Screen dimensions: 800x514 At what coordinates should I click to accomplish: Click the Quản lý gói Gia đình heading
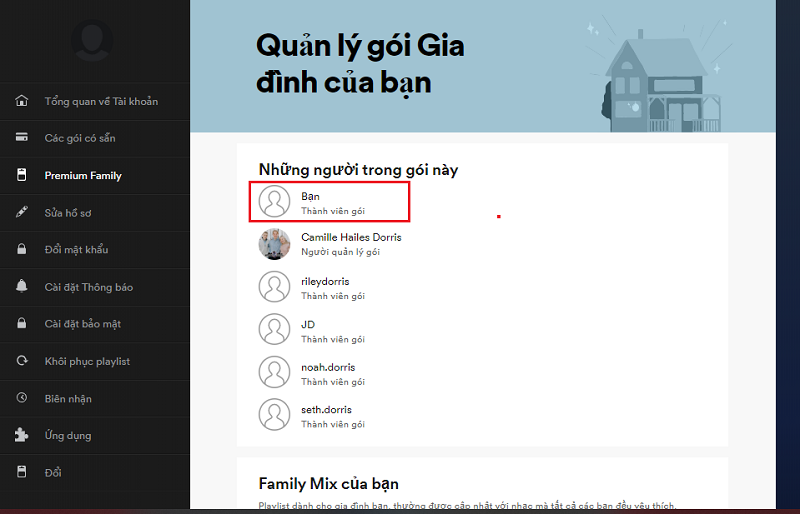click(360, 64)
